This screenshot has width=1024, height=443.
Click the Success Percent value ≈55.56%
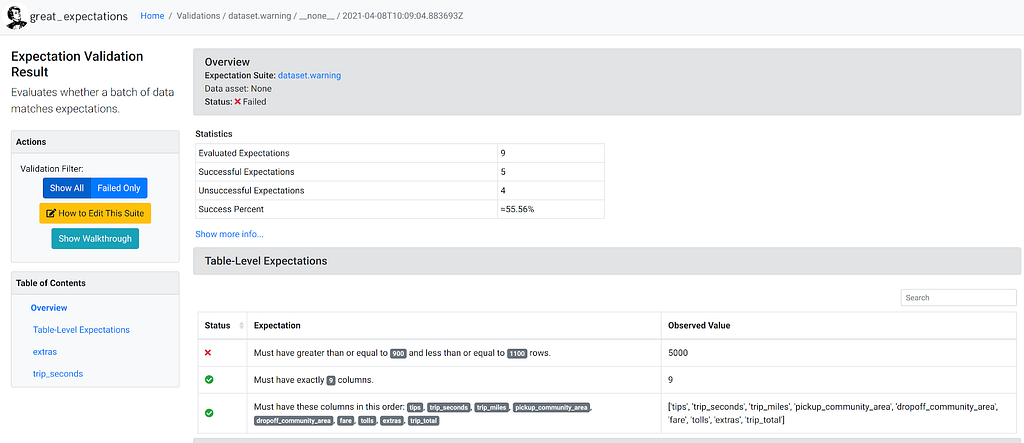(515, 209)
